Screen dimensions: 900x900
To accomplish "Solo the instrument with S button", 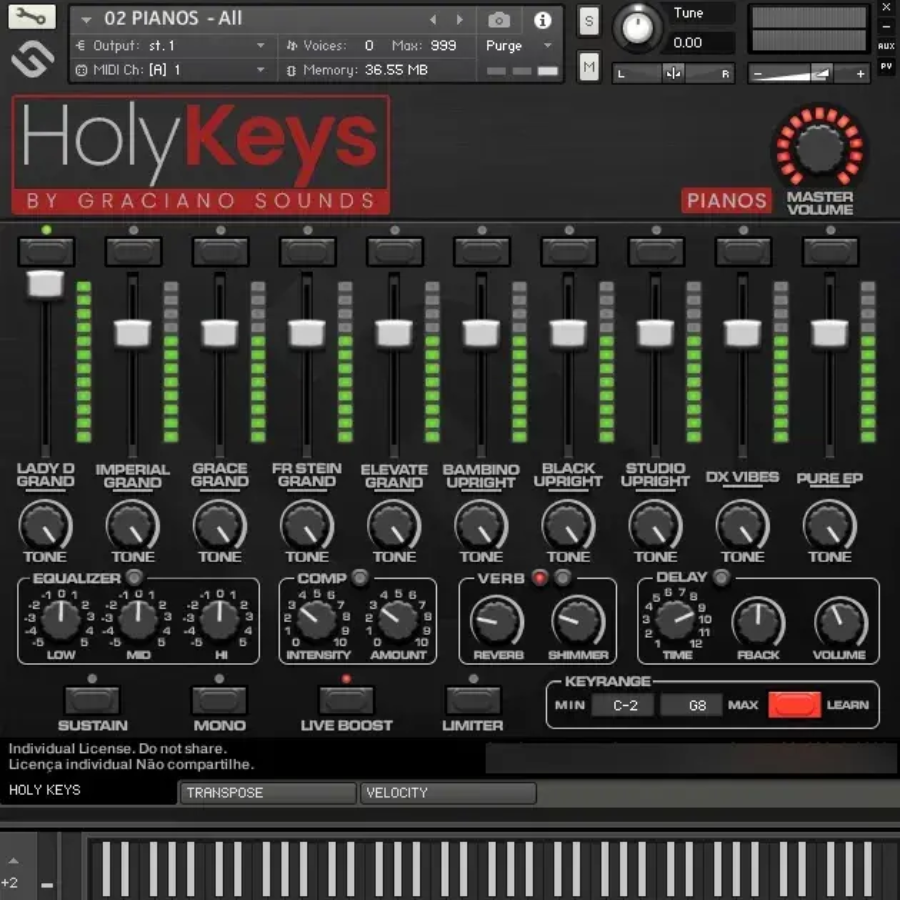I will point(589,21).
